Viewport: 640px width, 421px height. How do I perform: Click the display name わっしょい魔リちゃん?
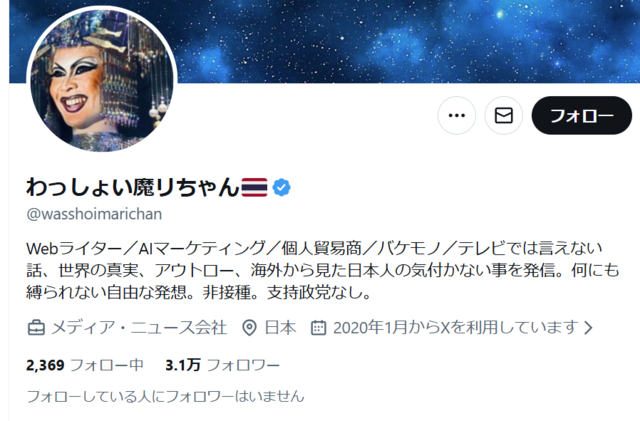tap(133, 187)
